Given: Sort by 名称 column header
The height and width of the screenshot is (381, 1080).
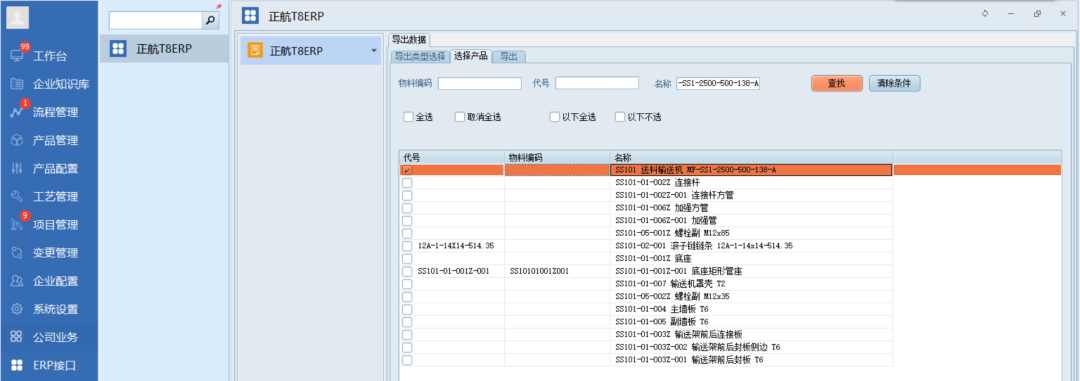Looking at the screenshot, I should [x=751, y=158].
